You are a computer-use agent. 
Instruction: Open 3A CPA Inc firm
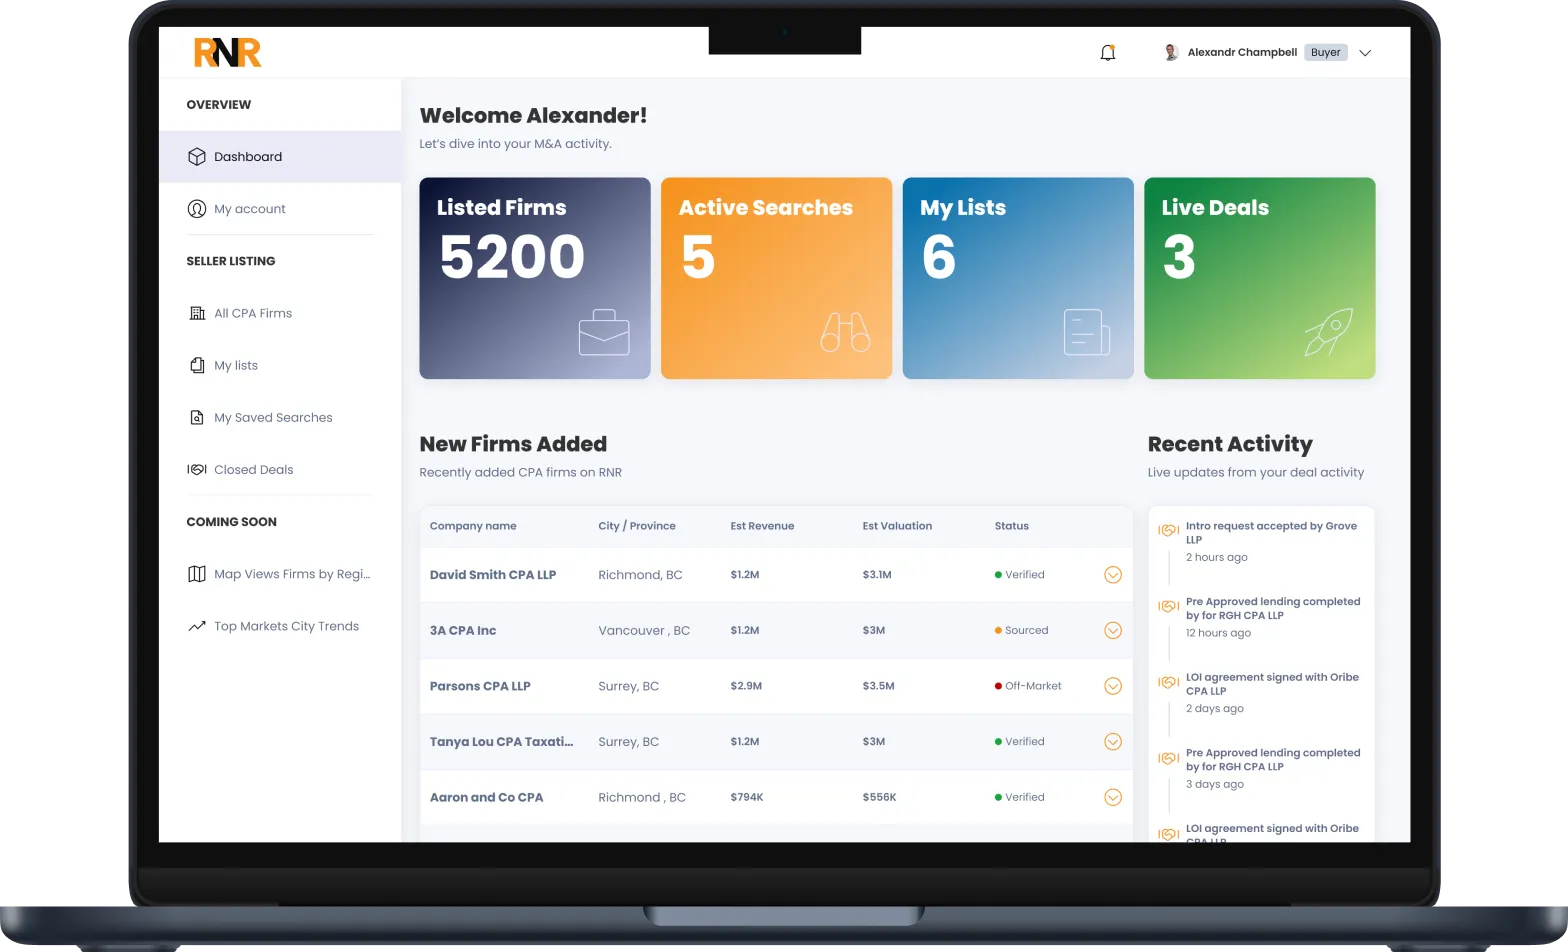pyautogui.click(x=463, y=631)
